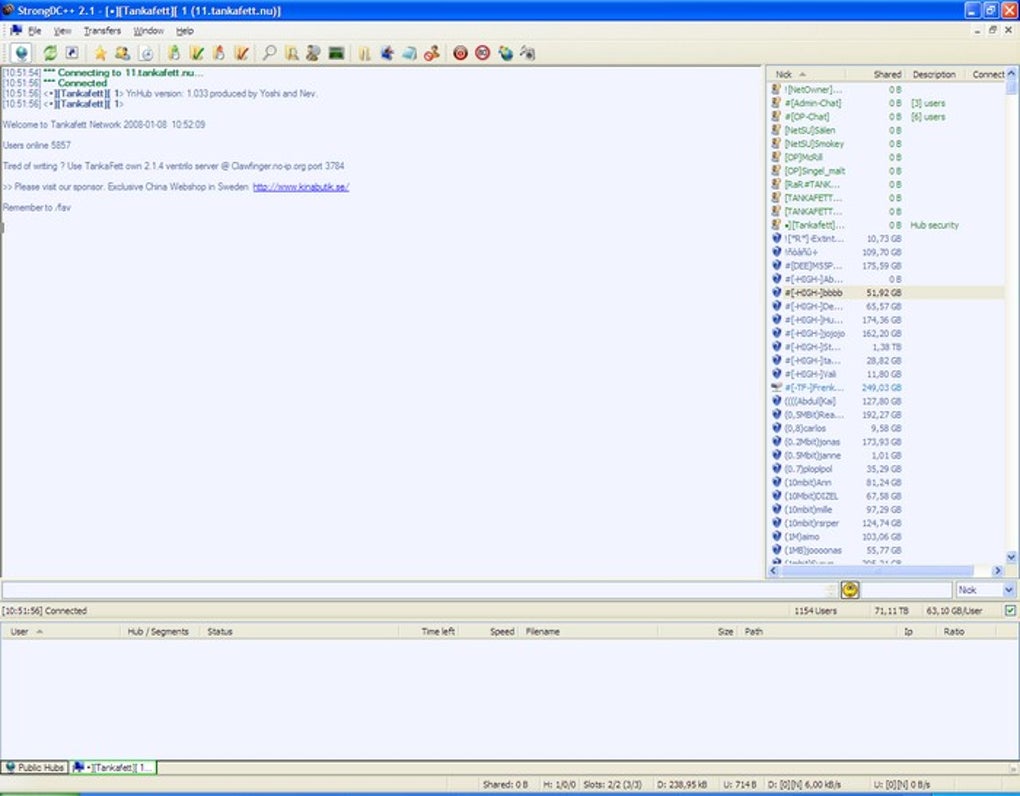Open the Transfers menu
Screen dimensions: 1020x796
pos(102,31)
